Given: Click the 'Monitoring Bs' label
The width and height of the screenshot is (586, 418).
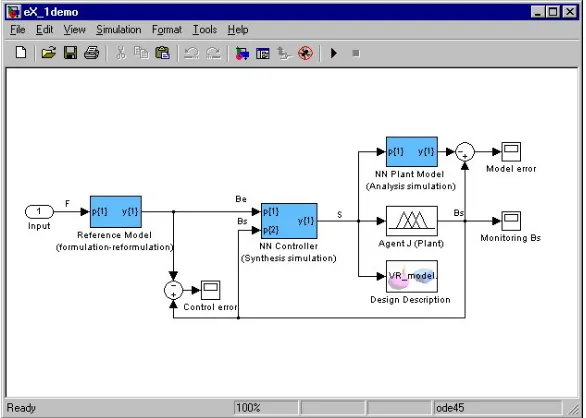Looking at the screenshot, I should pyautogui.click(x=511, y=238).
